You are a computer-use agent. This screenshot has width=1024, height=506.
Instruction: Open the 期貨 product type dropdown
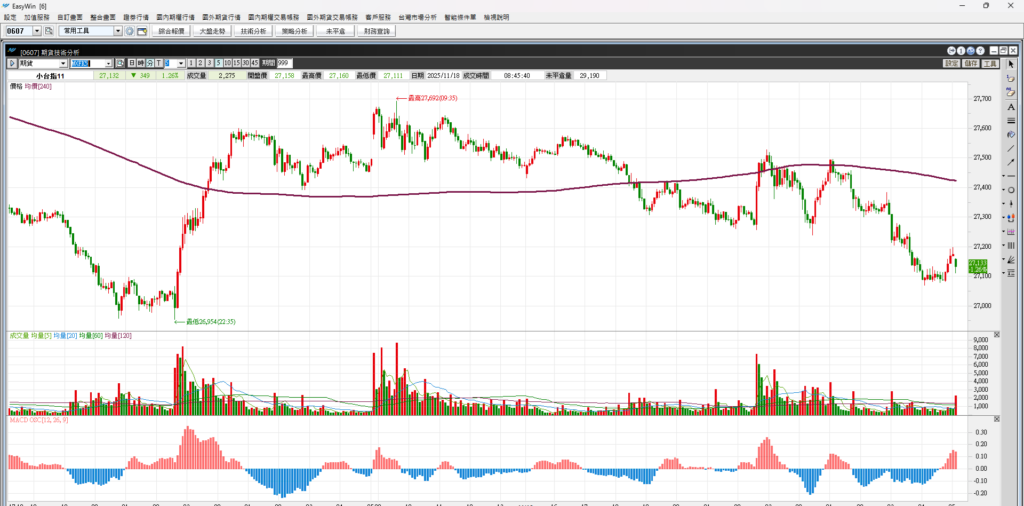coord(62,64)
